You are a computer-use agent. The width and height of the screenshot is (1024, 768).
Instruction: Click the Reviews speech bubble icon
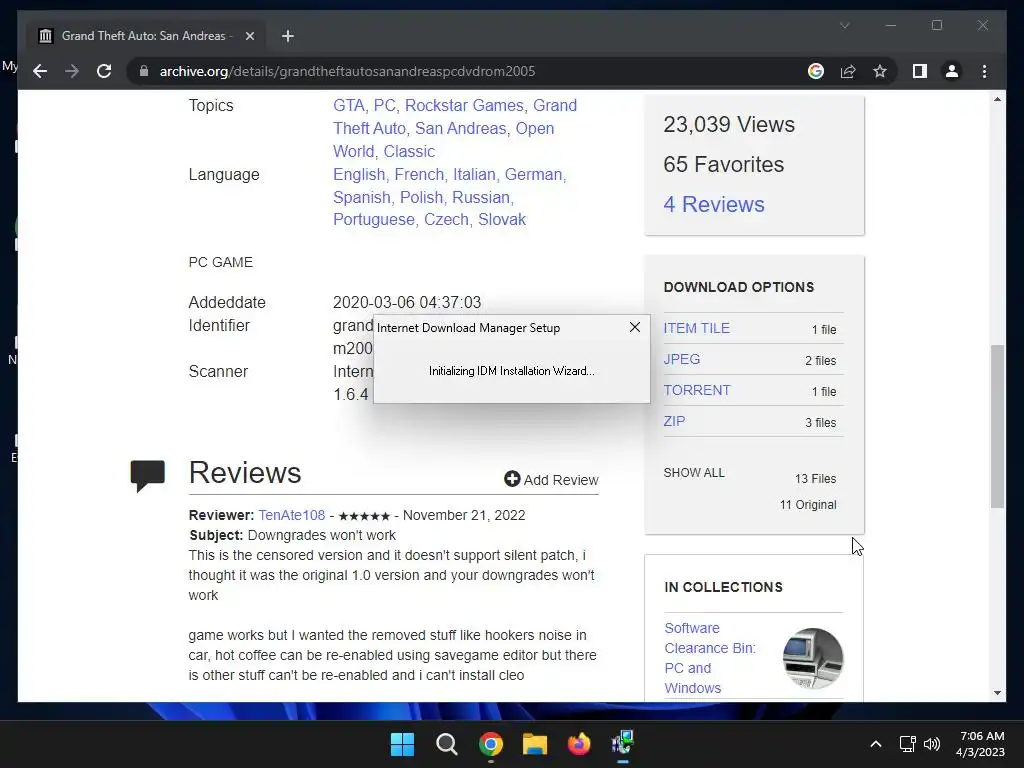coord(148,475)
